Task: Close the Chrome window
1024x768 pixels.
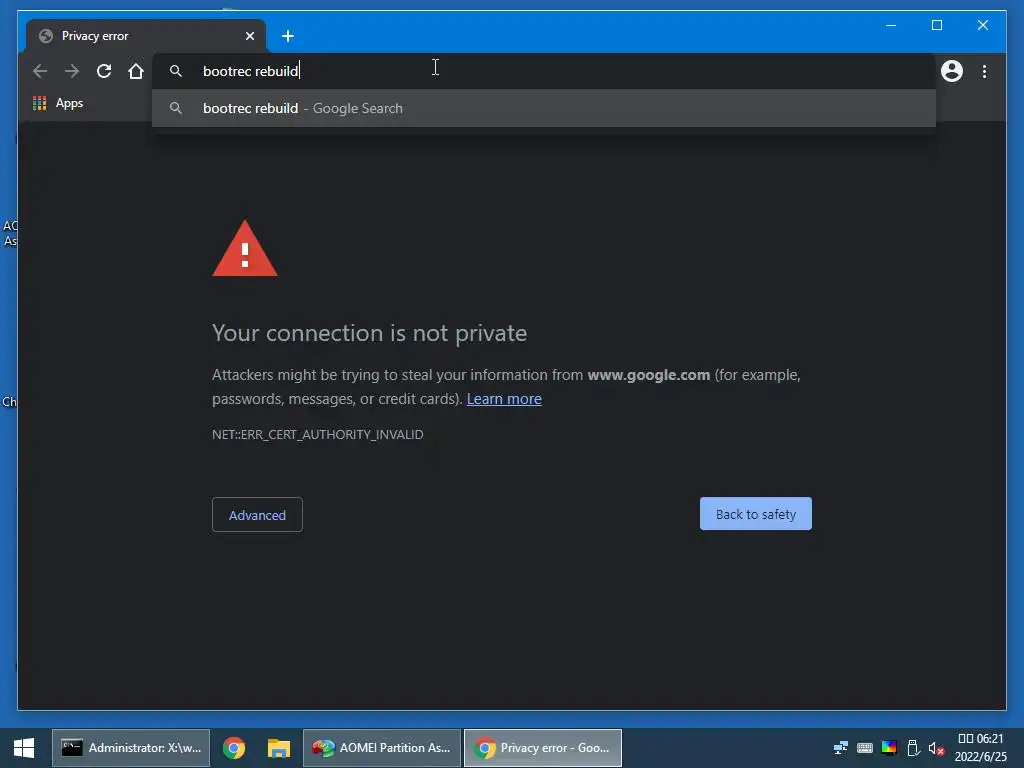Action: pyautogui.click(x=982, y=25)
